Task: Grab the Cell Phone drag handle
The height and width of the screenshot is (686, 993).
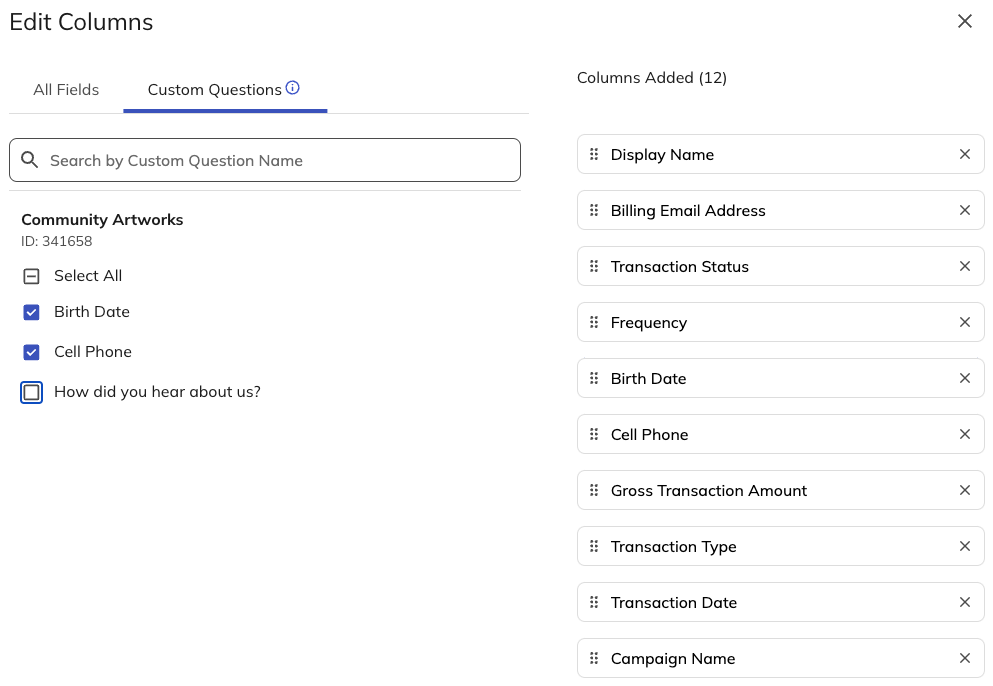Action: [594, 434]
